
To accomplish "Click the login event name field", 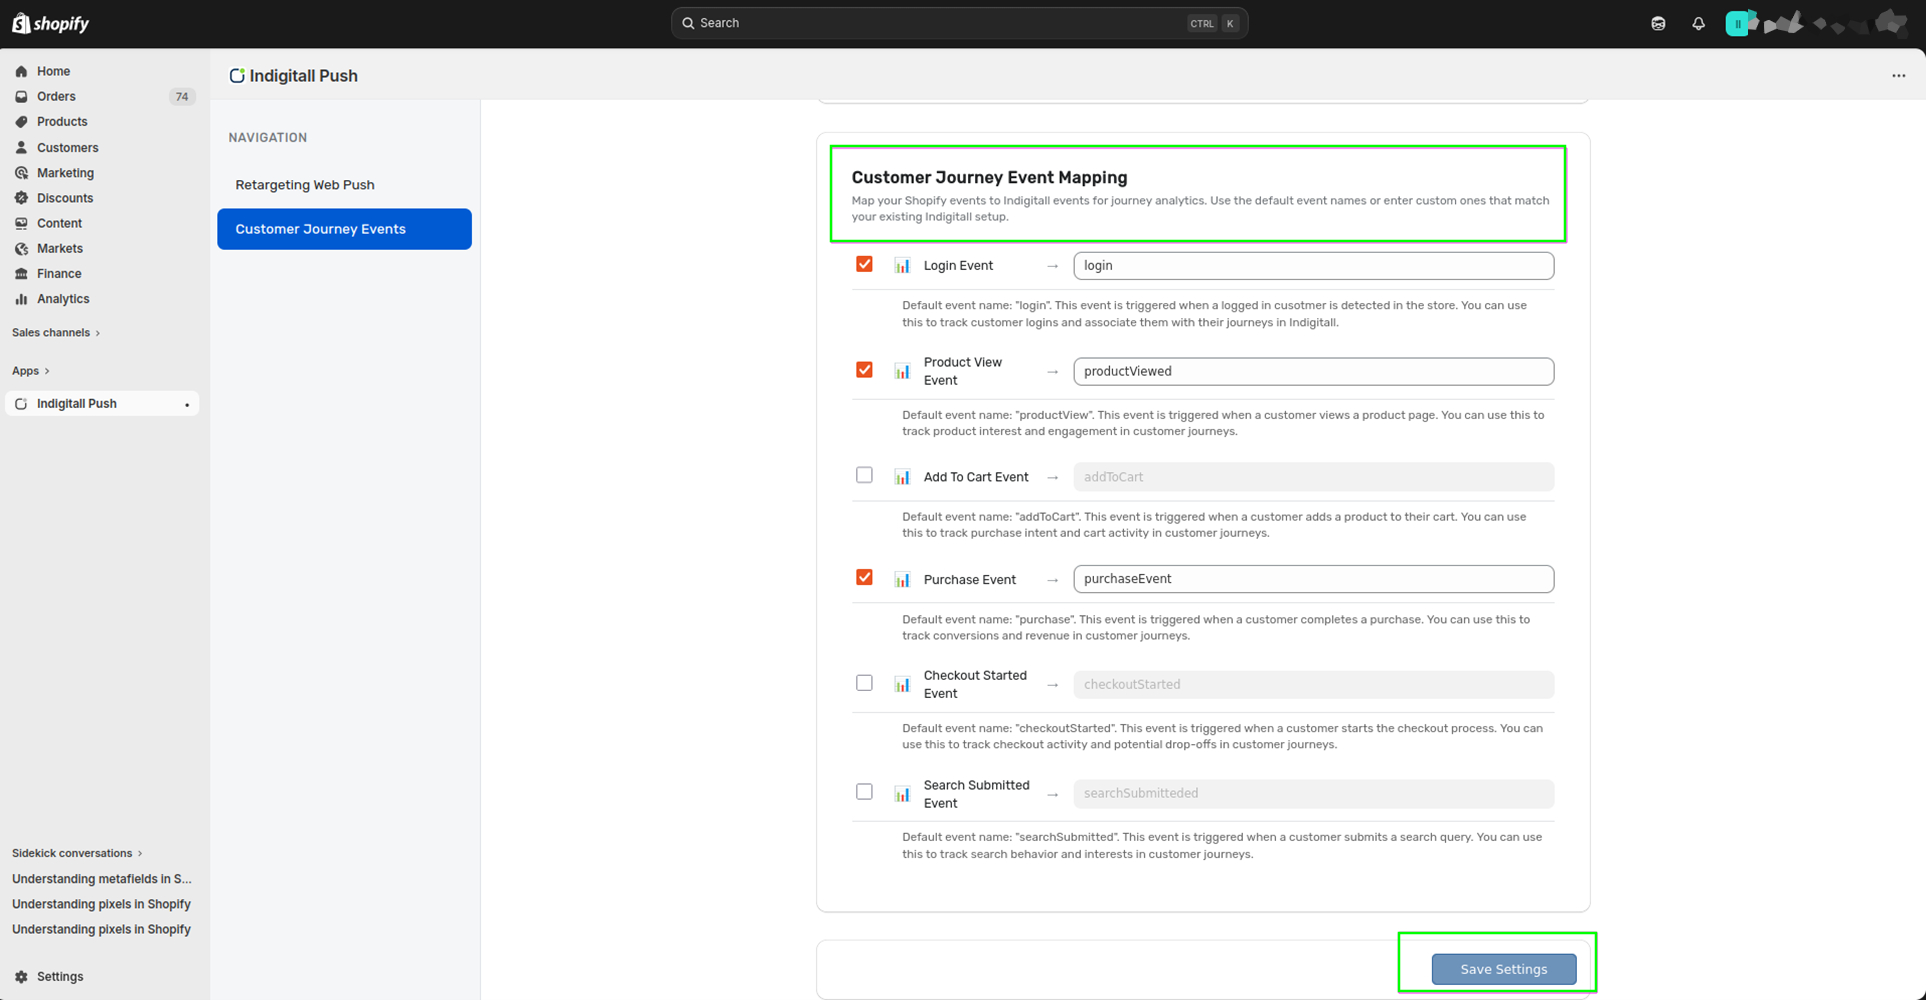I will pyautogui.click(x=1313, y=266).
